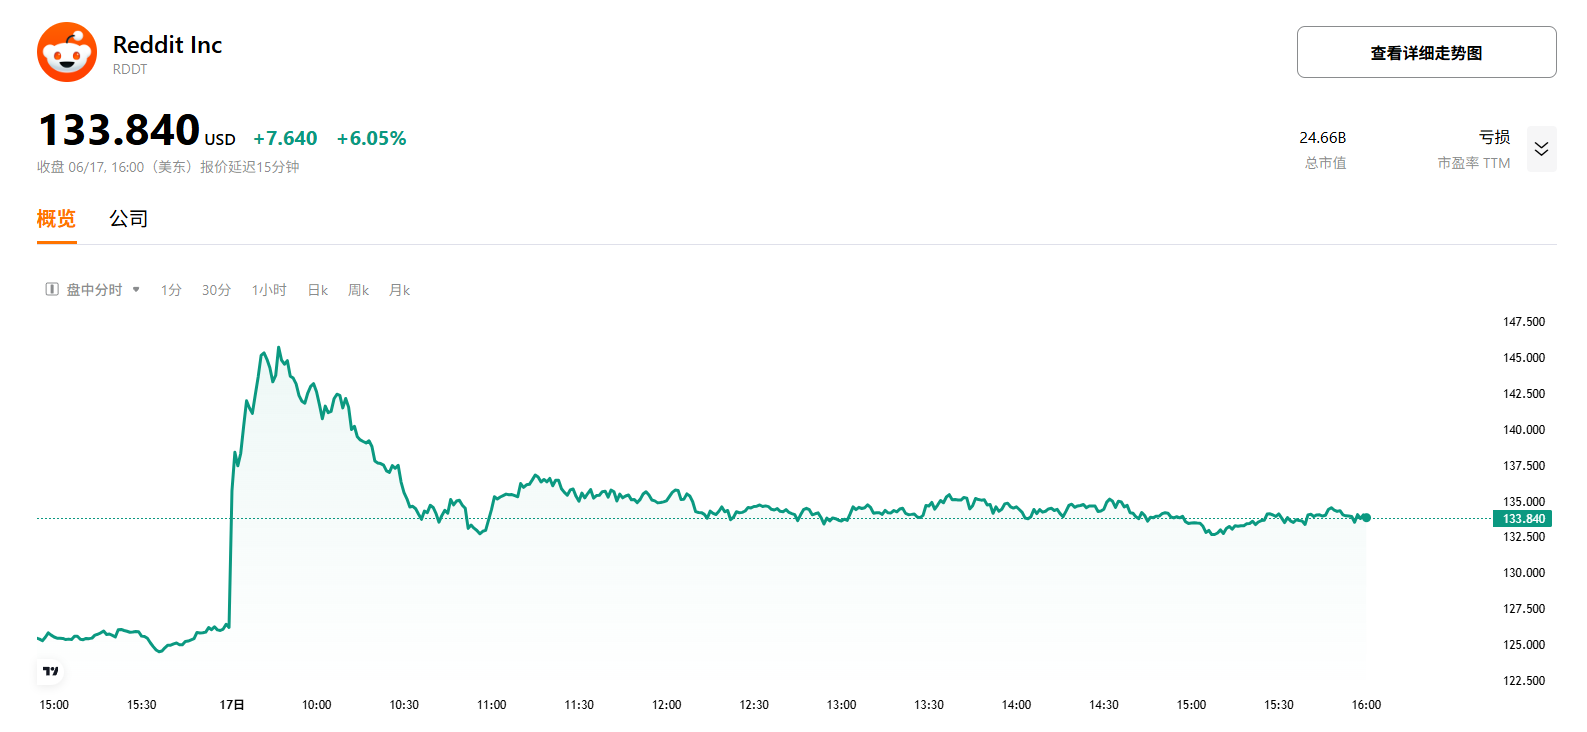Image resolution: width=1587 pixels, height=732 pixels.
Task: Select the 30分 chart interval
Action: (x=216, y=290)
